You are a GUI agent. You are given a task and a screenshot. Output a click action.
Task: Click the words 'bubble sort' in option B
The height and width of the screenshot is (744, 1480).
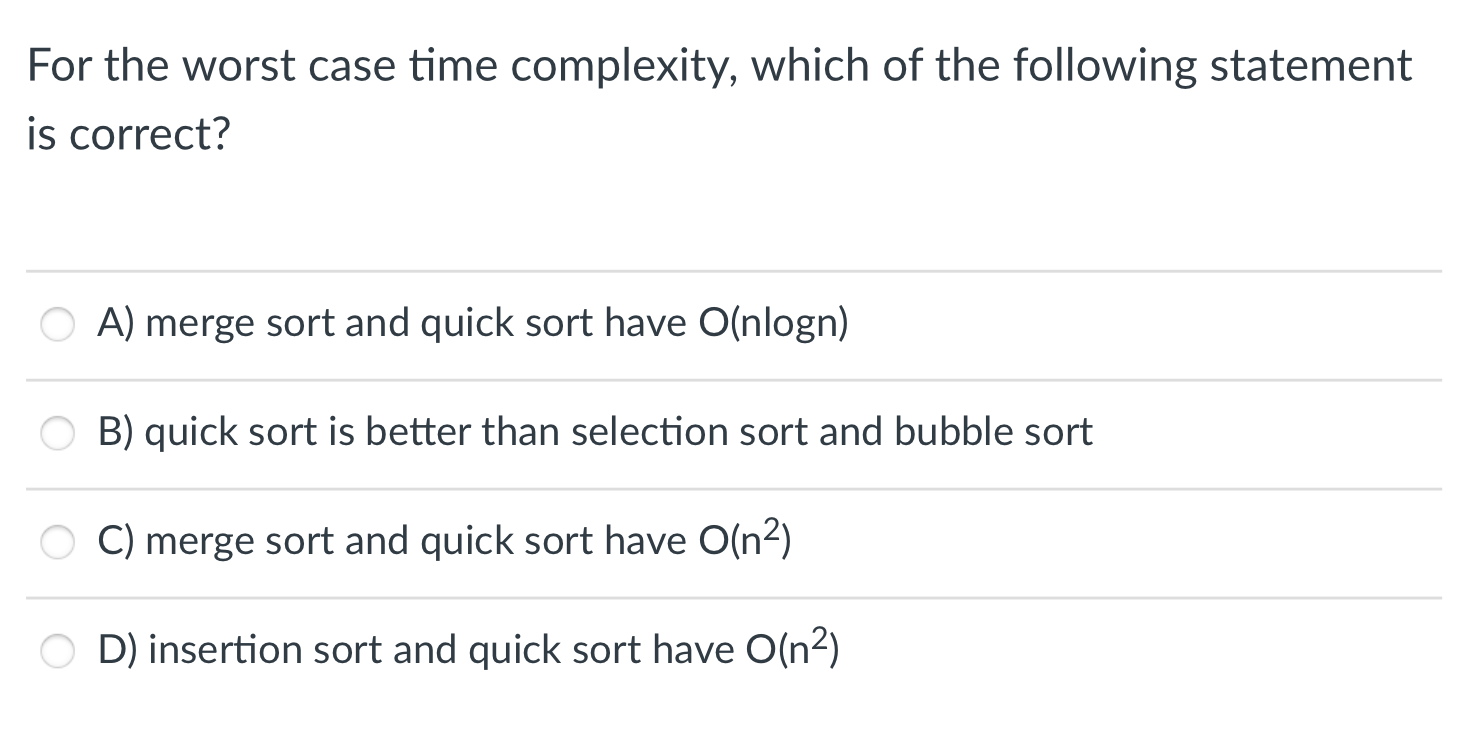[x=993, y=433]
